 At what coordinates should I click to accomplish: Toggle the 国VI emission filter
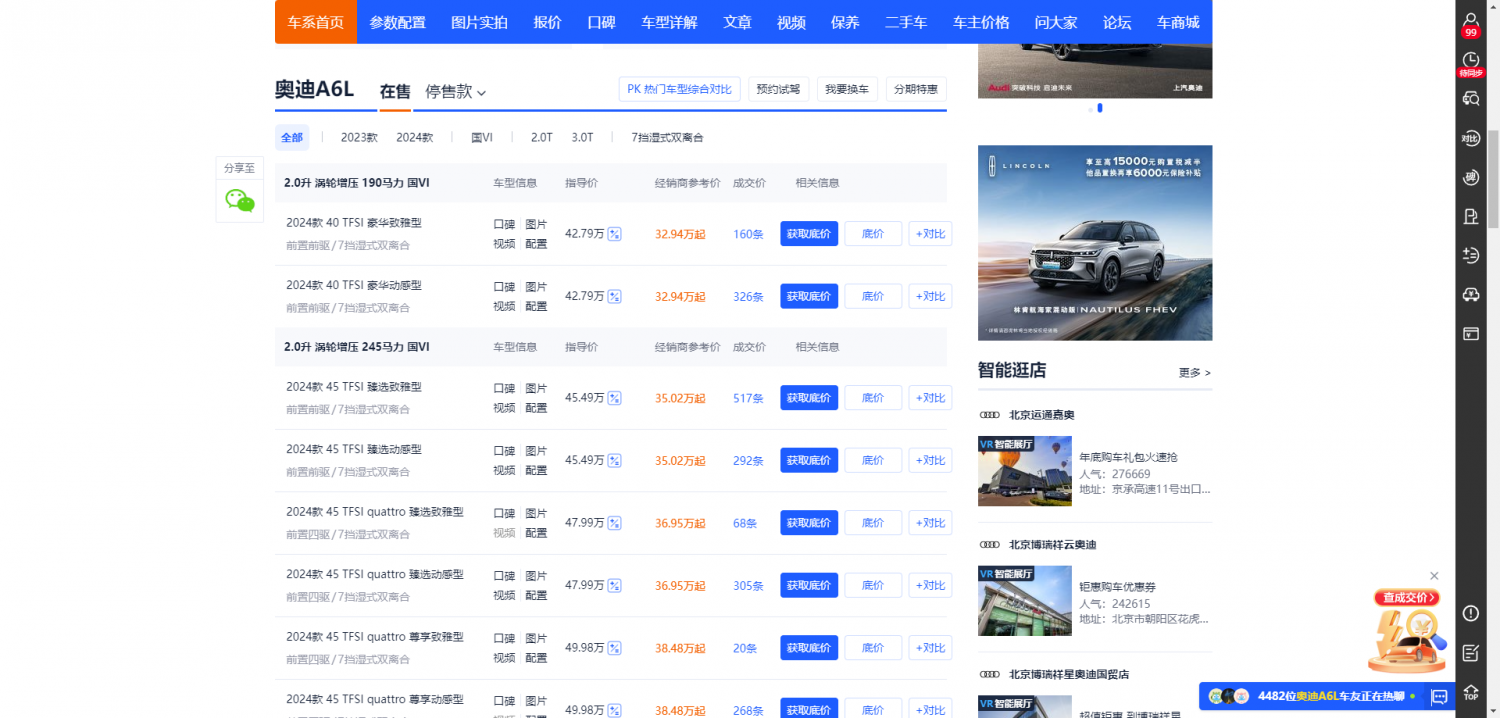pos(482,138)
